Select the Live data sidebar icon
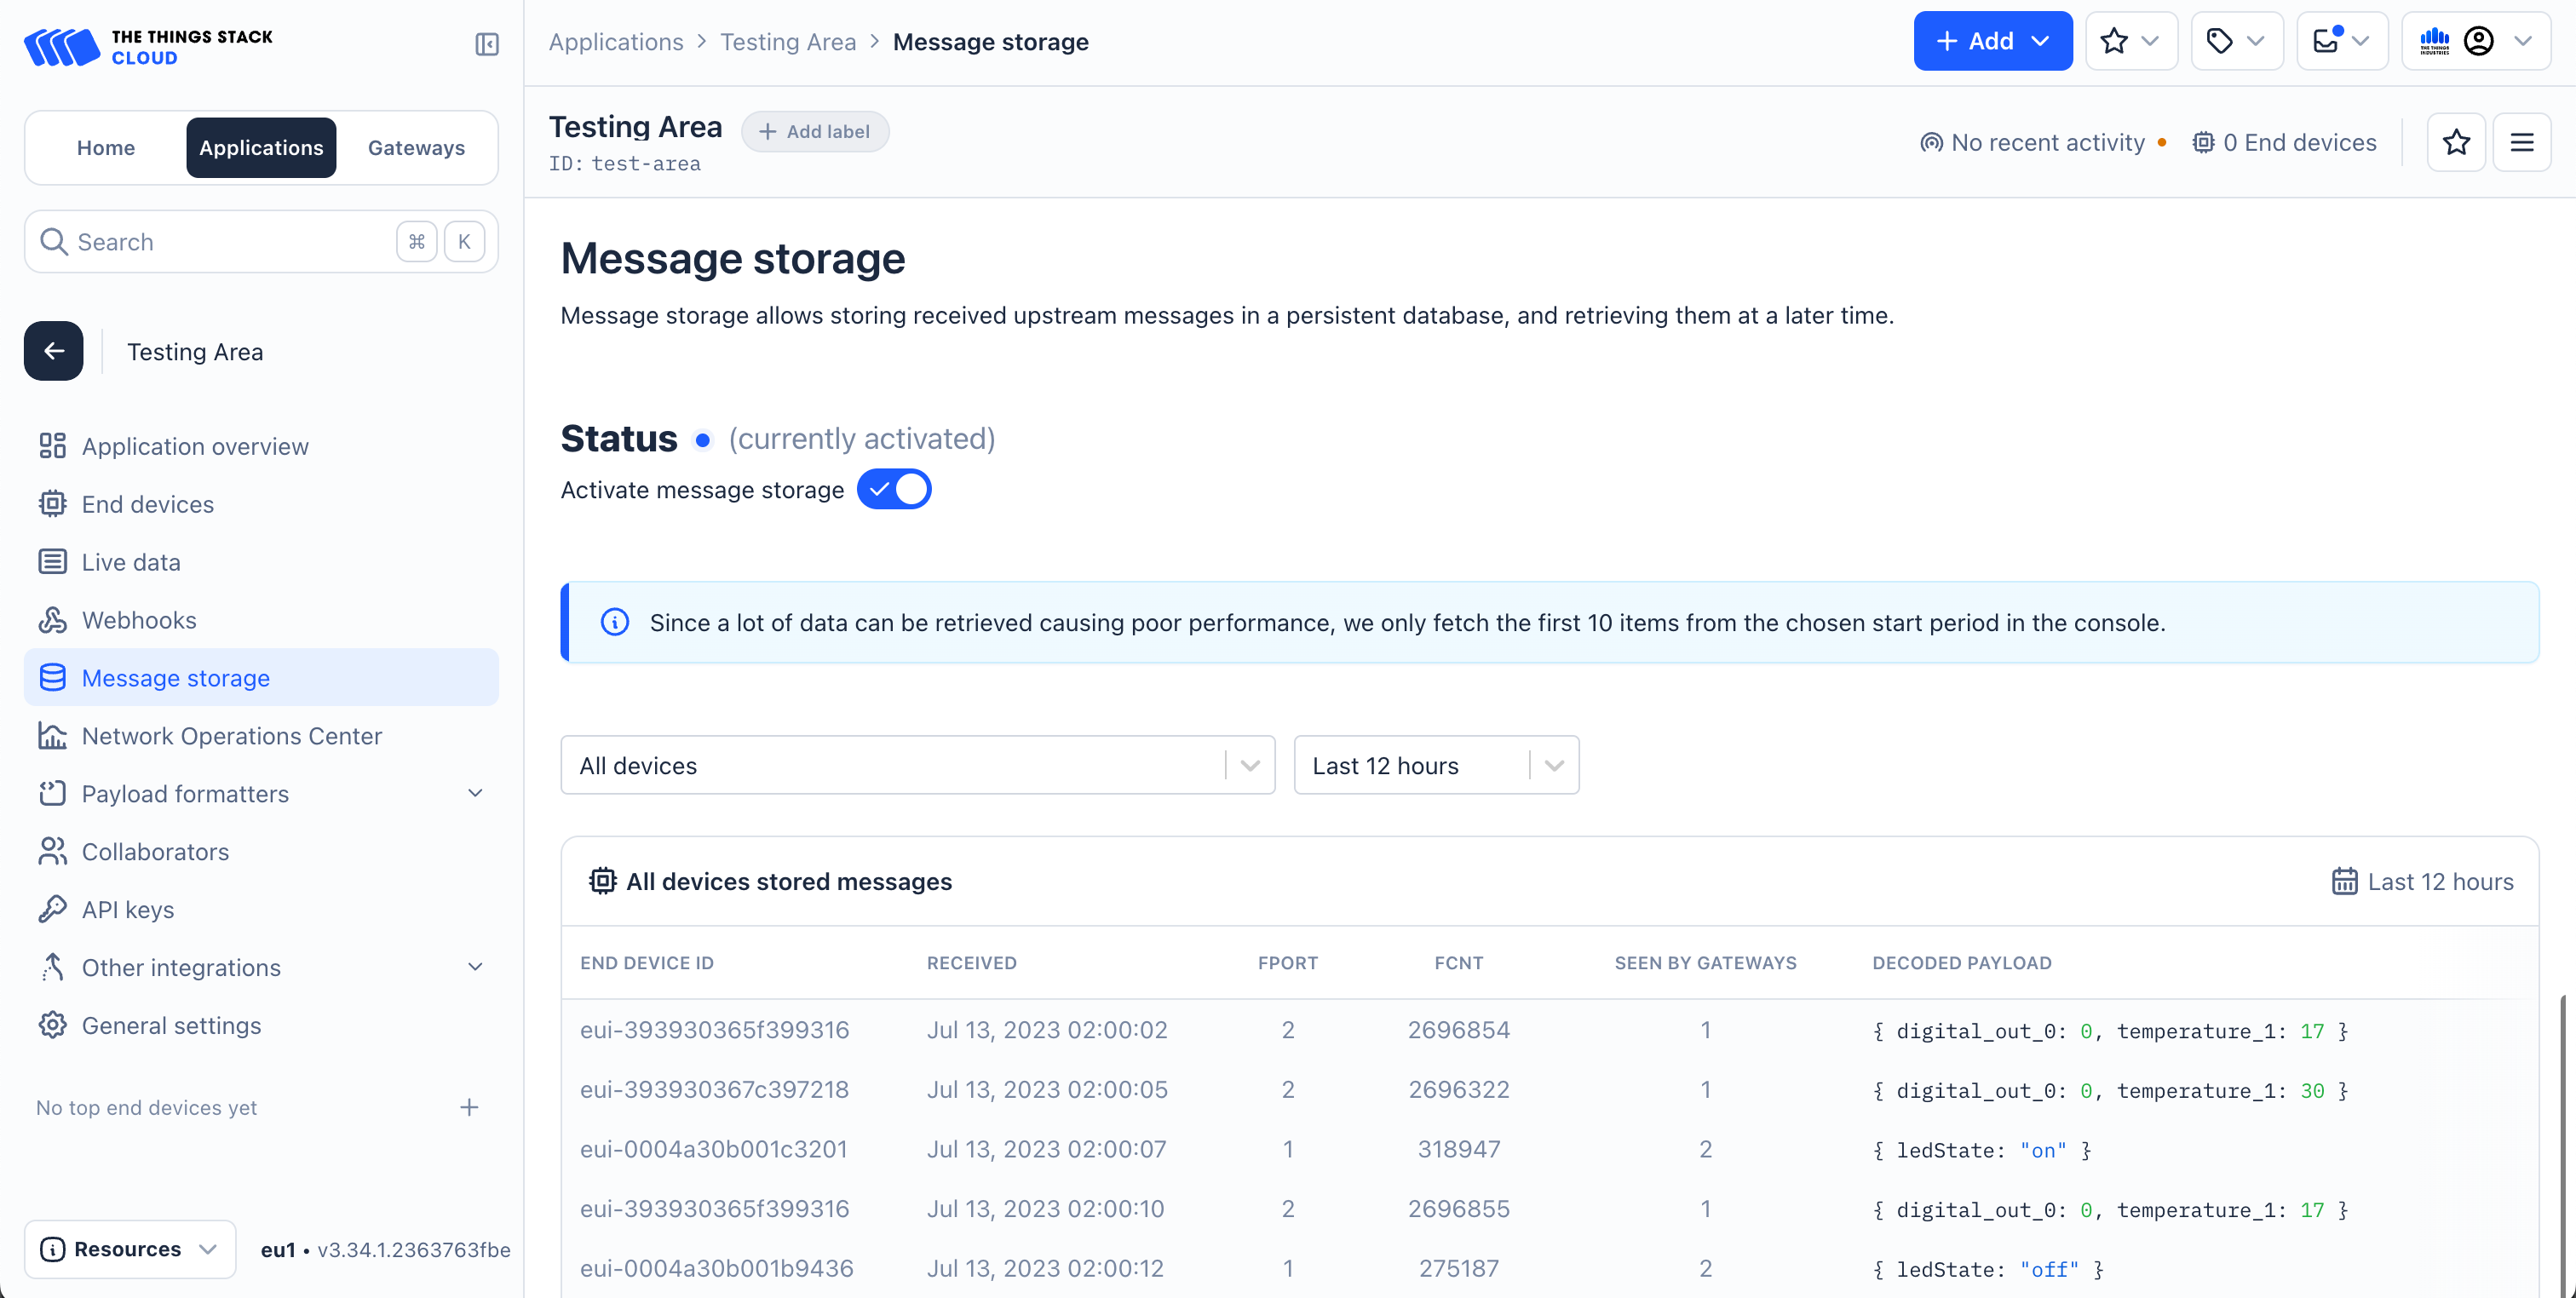 (x=53, y=561)
